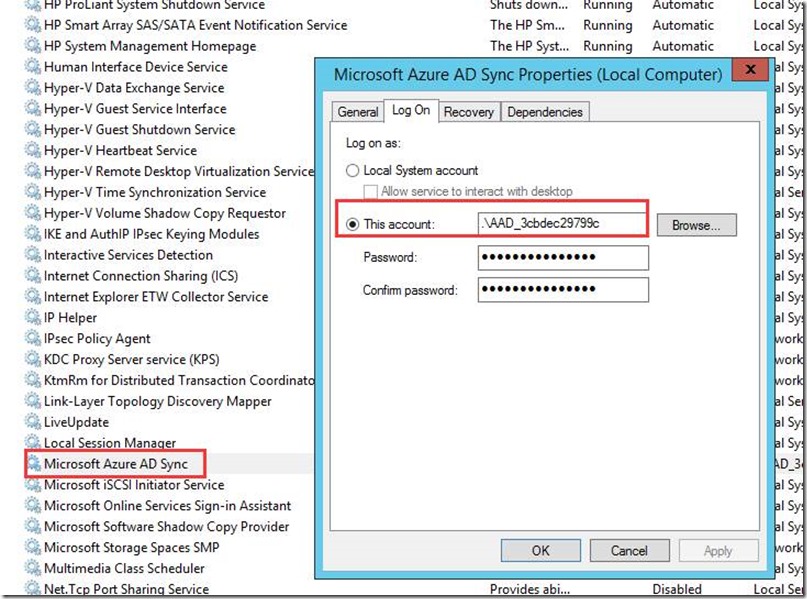Click Cancel in the properties dialog
The width and height of the screenshot is (807, 599).
pos(629,551)
